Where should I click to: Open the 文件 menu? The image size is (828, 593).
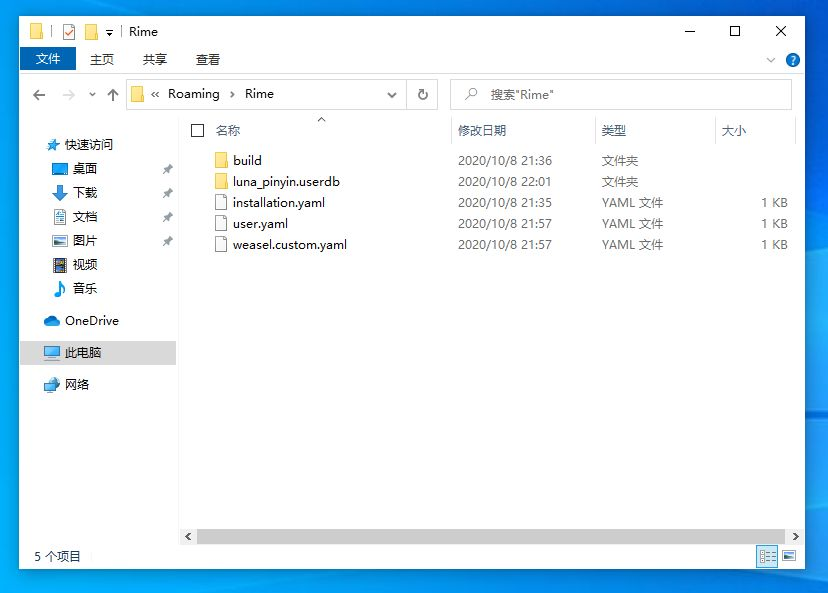pos(47,59)
